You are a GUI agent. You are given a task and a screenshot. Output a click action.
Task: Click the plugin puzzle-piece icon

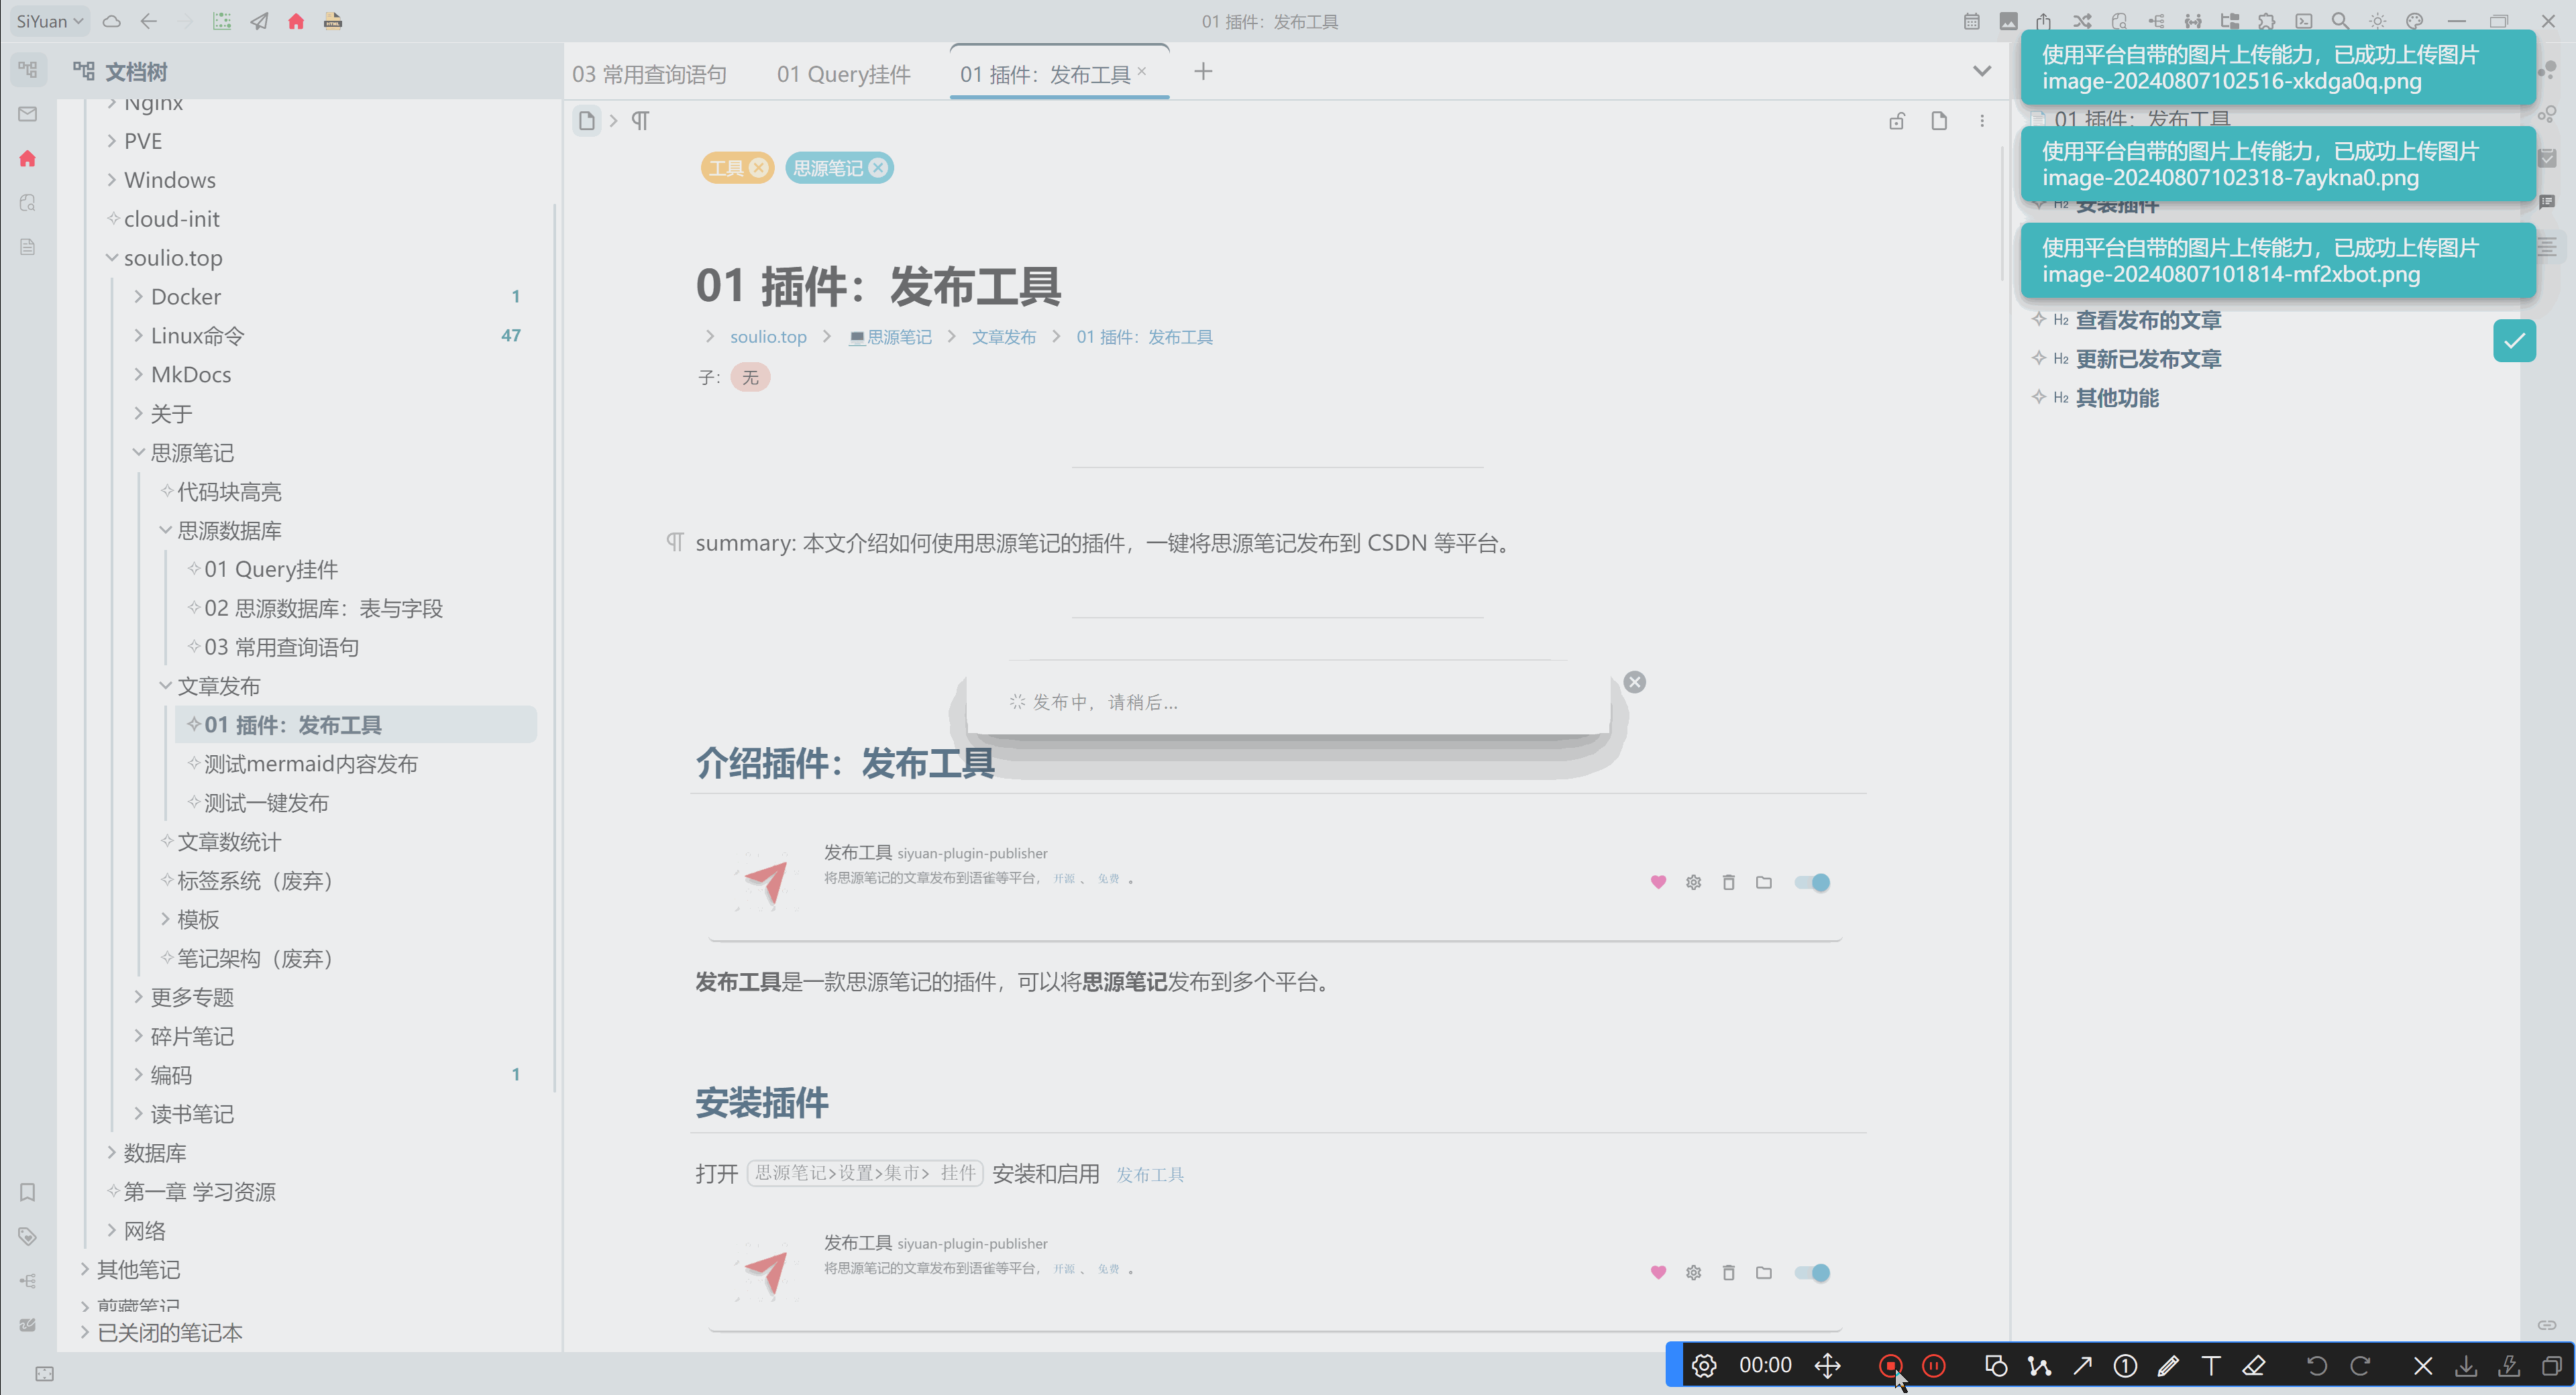pos(2266,21)
